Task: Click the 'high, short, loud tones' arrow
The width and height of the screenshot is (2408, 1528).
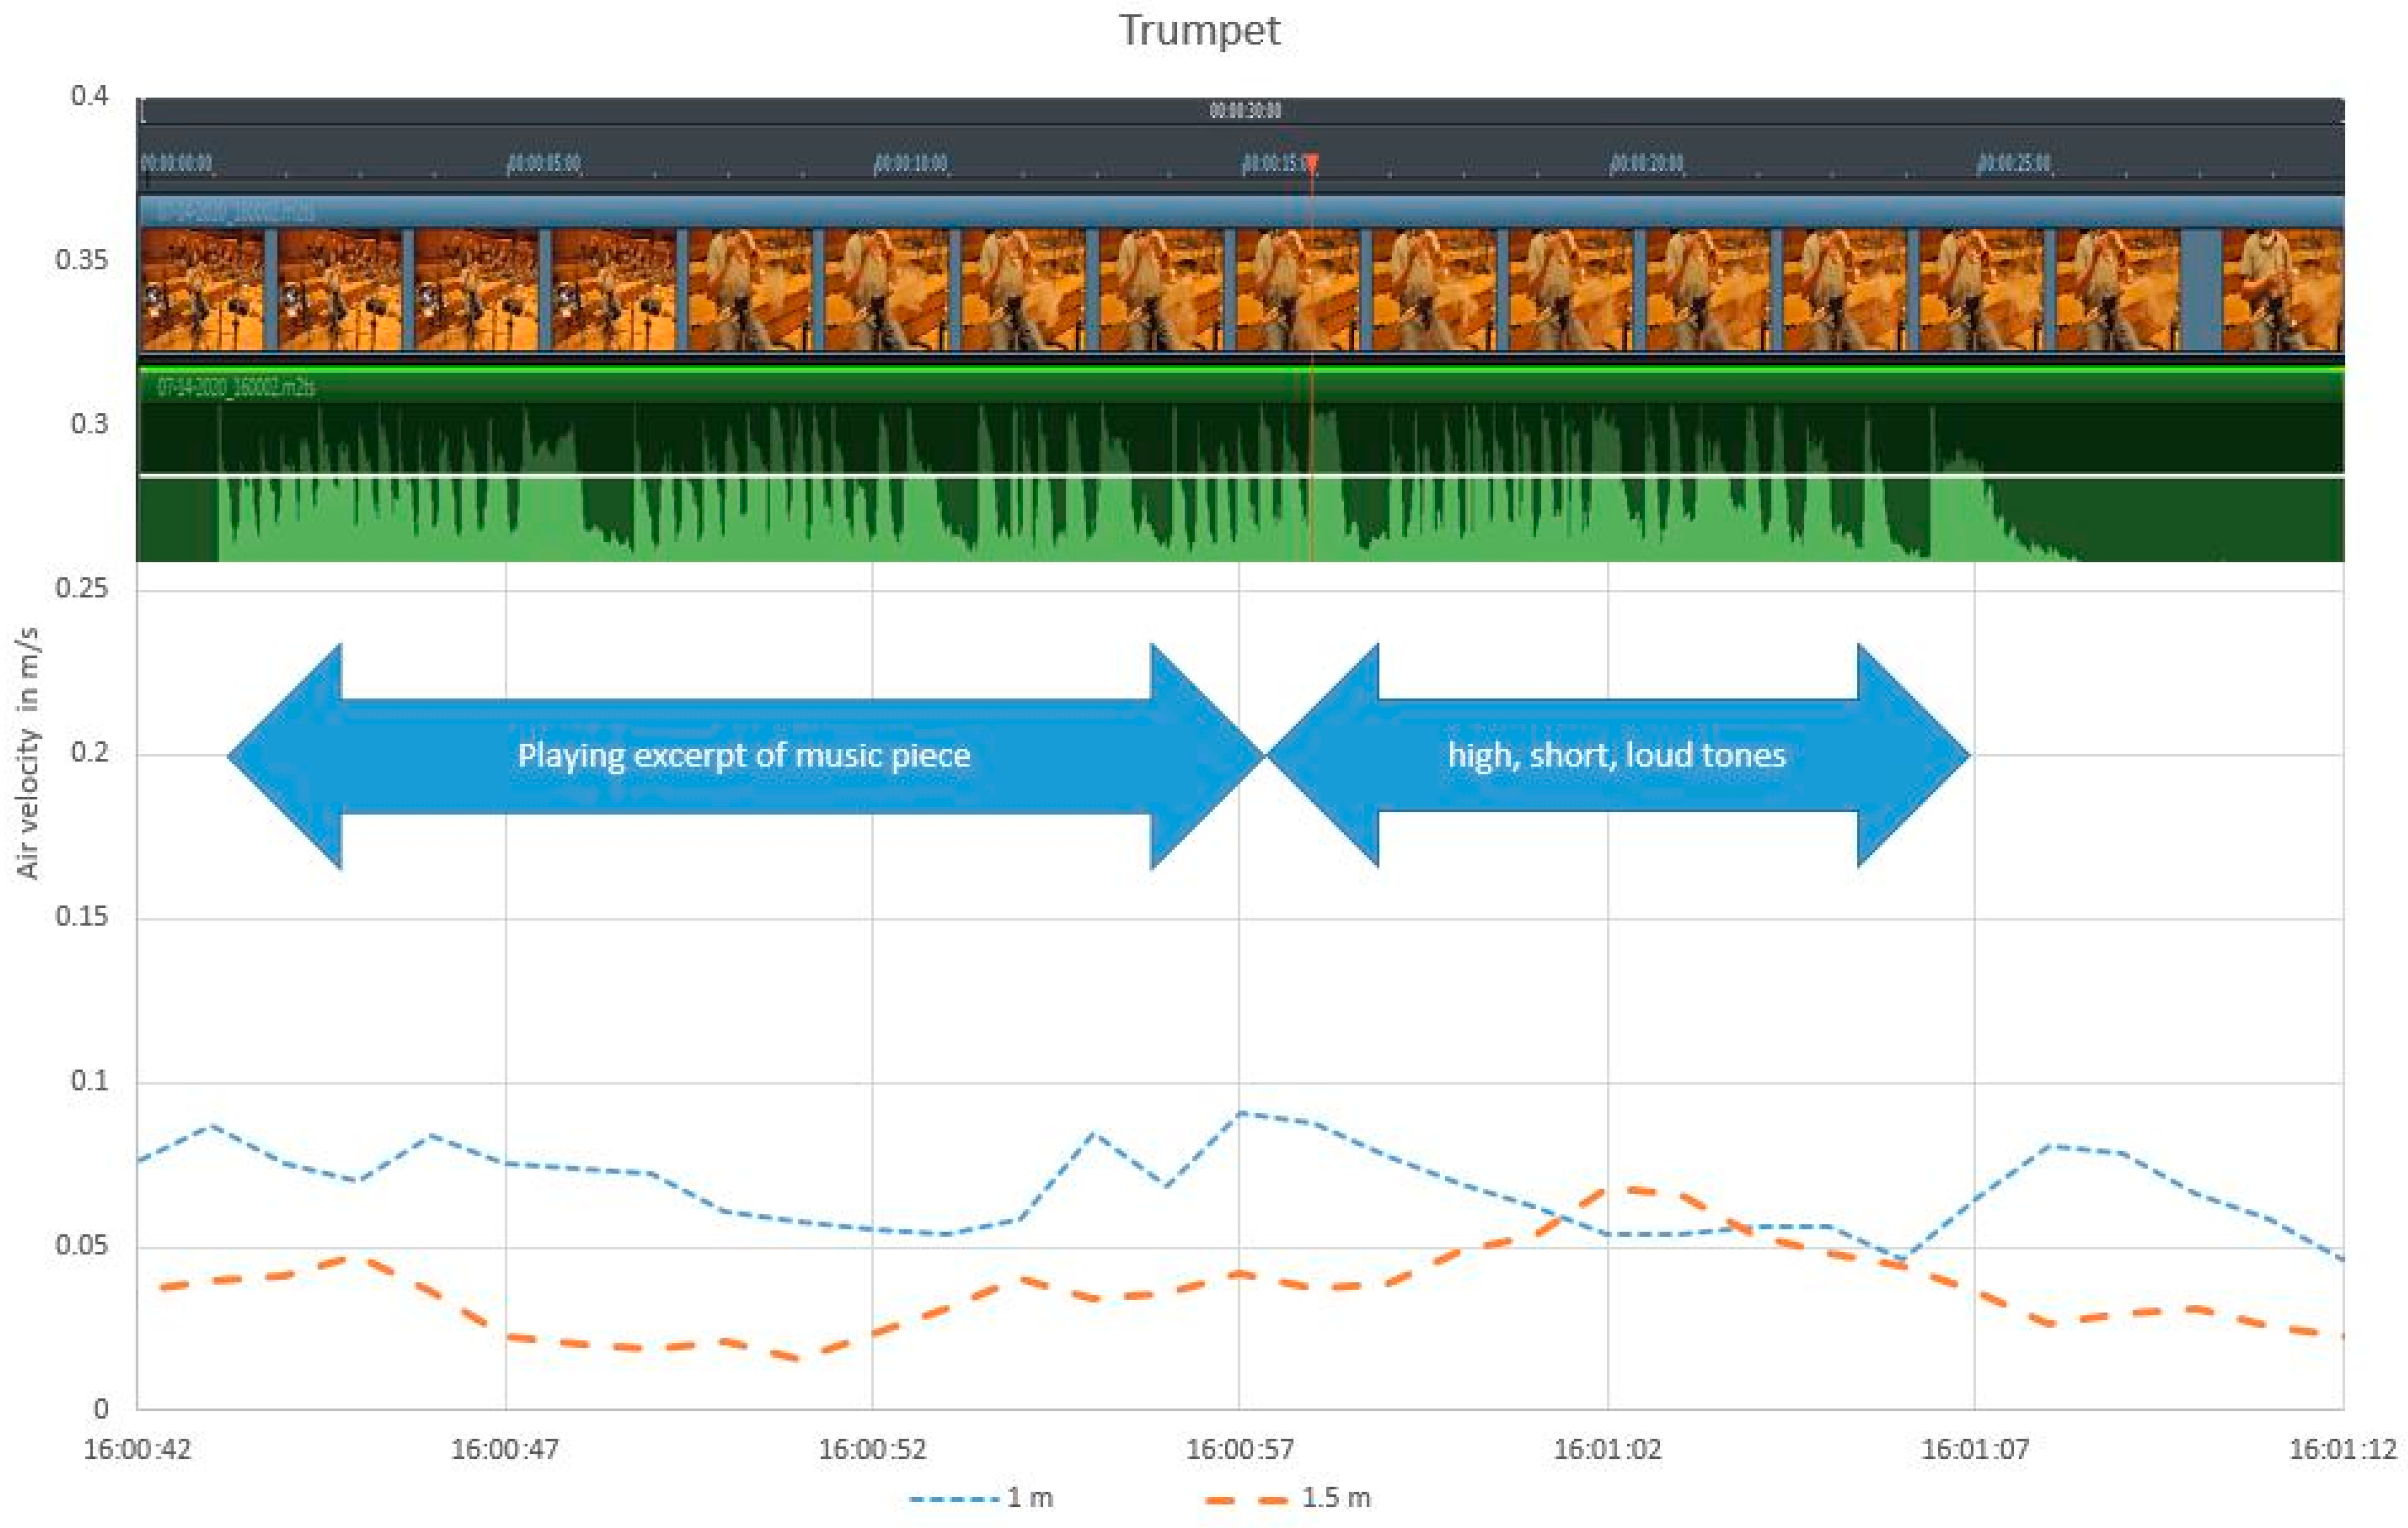Action: (1617, 755)
